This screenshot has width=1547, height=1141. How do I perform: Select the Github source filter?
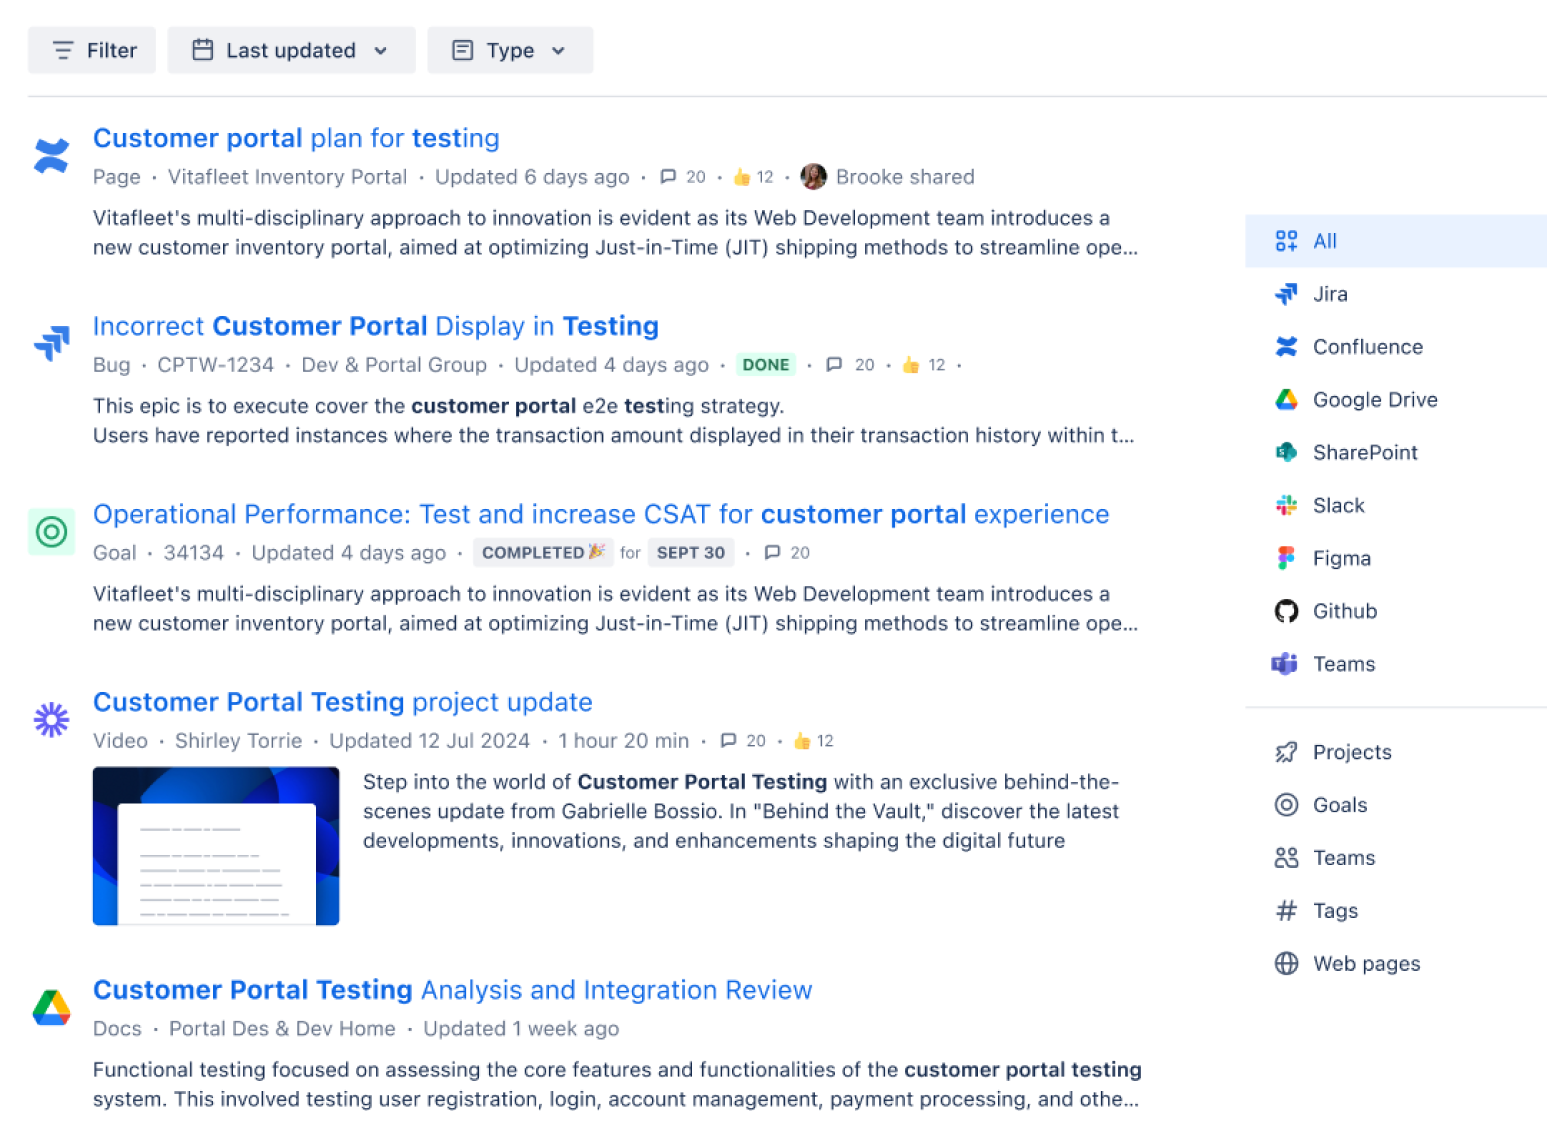click(1286, 611)
